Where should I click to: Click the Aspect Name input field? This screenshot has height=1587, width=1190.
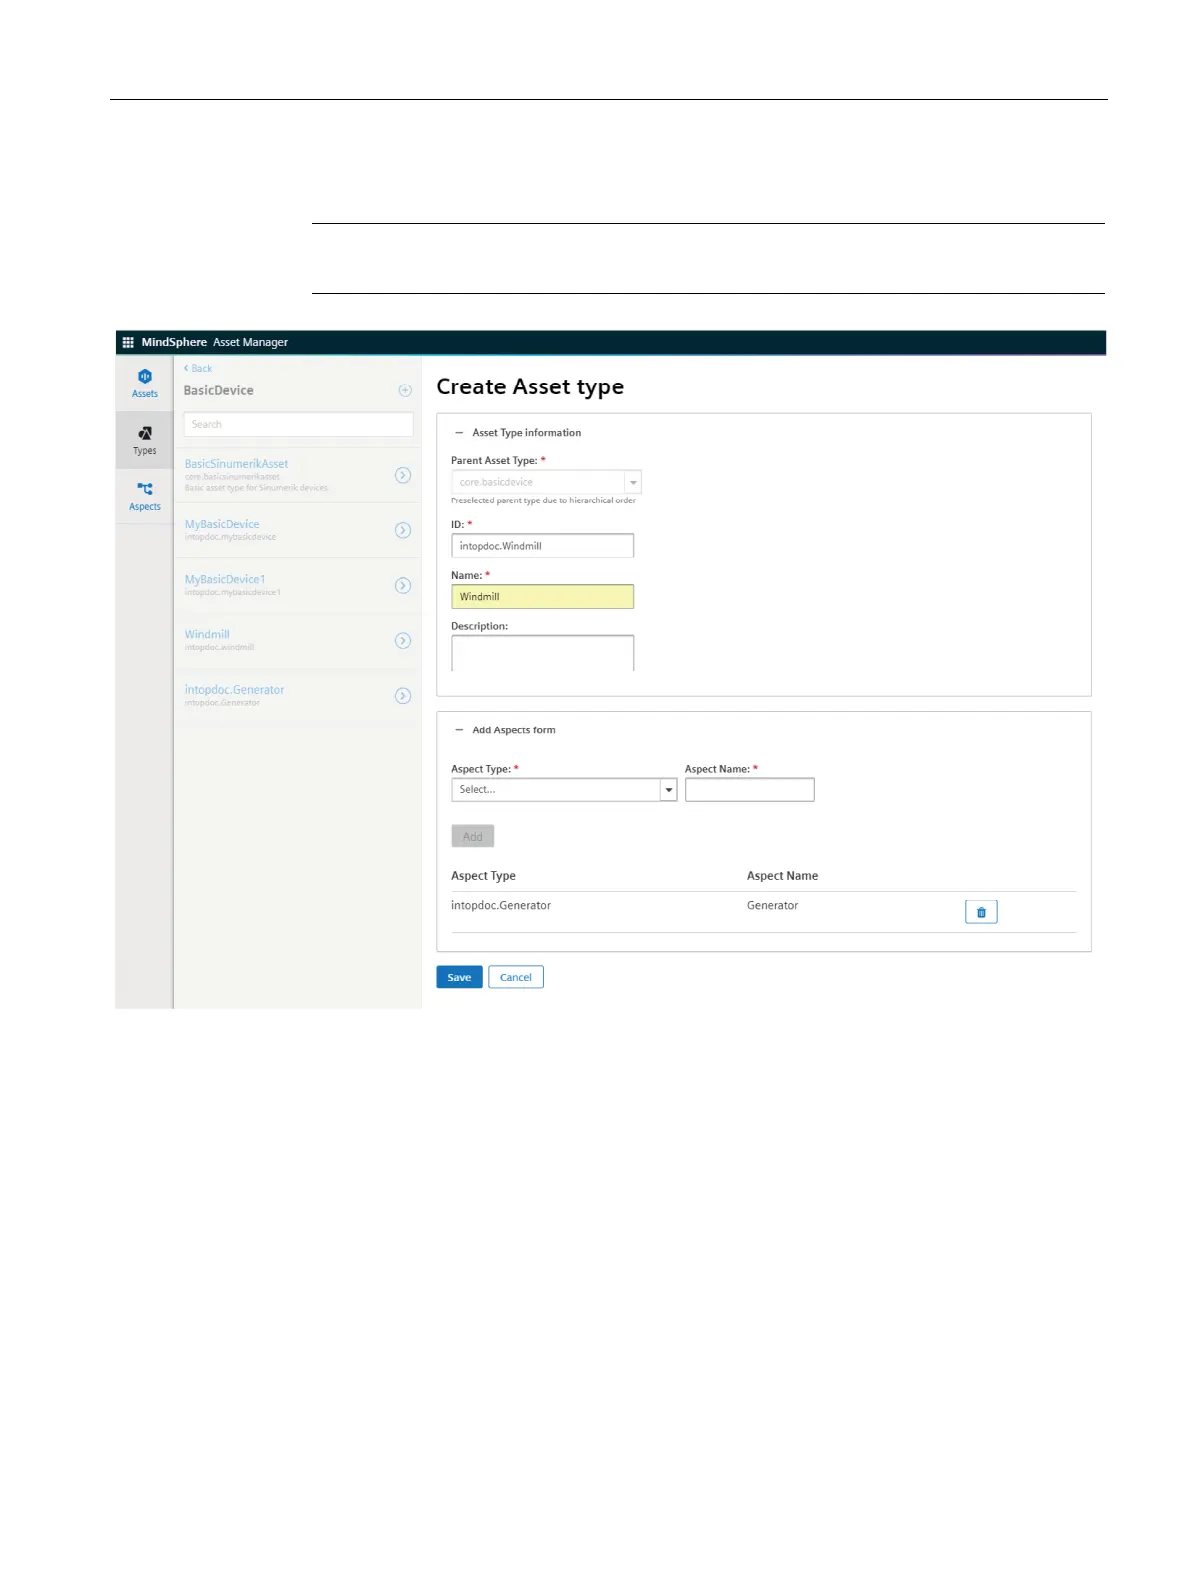click(x=750, y=790)
